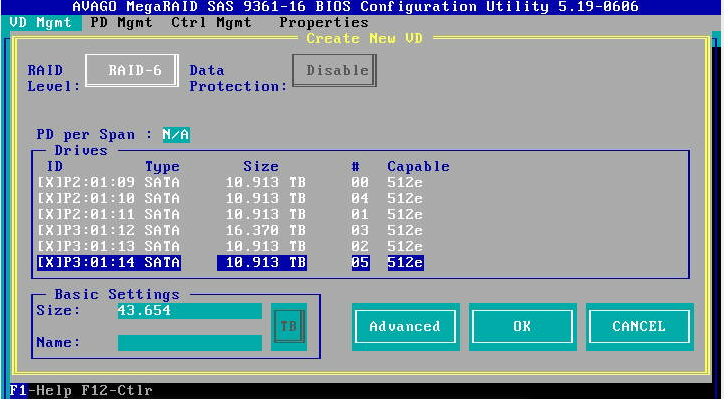Viewport: 724px width, 399px height.
Task: Click the Size field showing 43.654
Action: point(190,311)
